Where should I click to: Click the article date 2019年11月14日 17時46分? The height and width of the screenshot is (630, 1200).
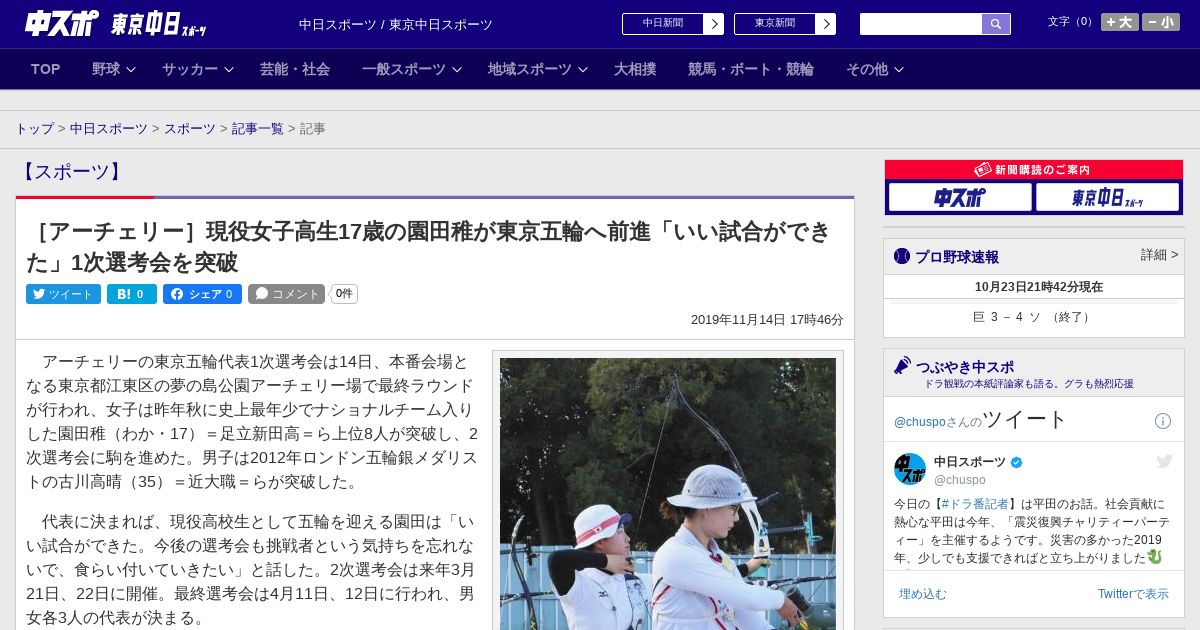(x=767, y=320)
